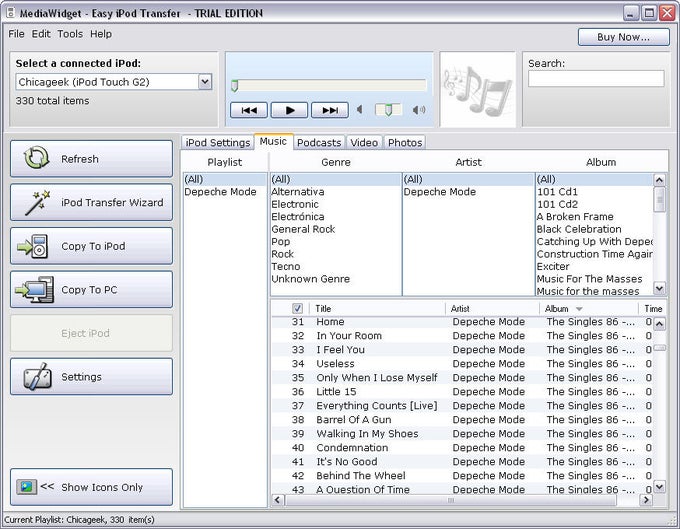Adjust the volume slider

click(388, 110)
